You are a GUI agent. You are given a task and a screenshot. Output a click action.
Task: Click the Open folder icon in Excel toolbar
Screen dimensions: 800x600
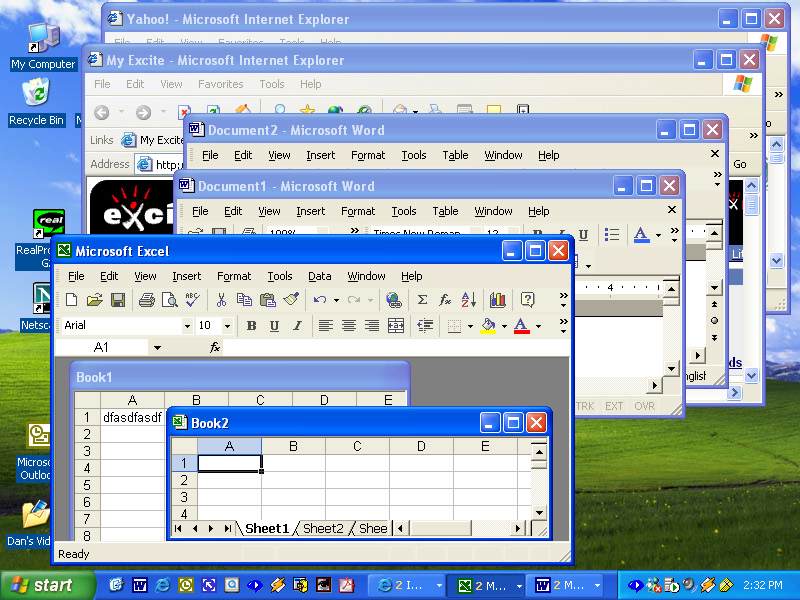pyautogui.click(x=94, y=299)
